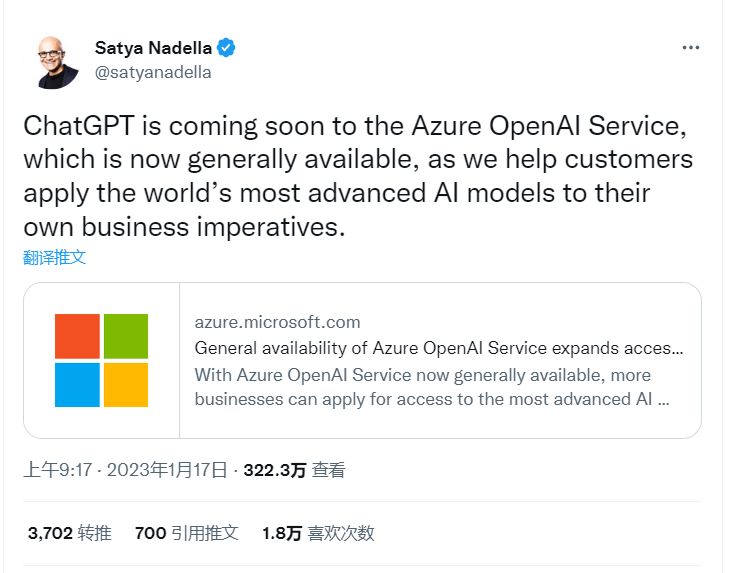Show the 1.8万 喜欢次数 likes list
The width and height of the screenshot is (730, 573).
click(318, 533)
